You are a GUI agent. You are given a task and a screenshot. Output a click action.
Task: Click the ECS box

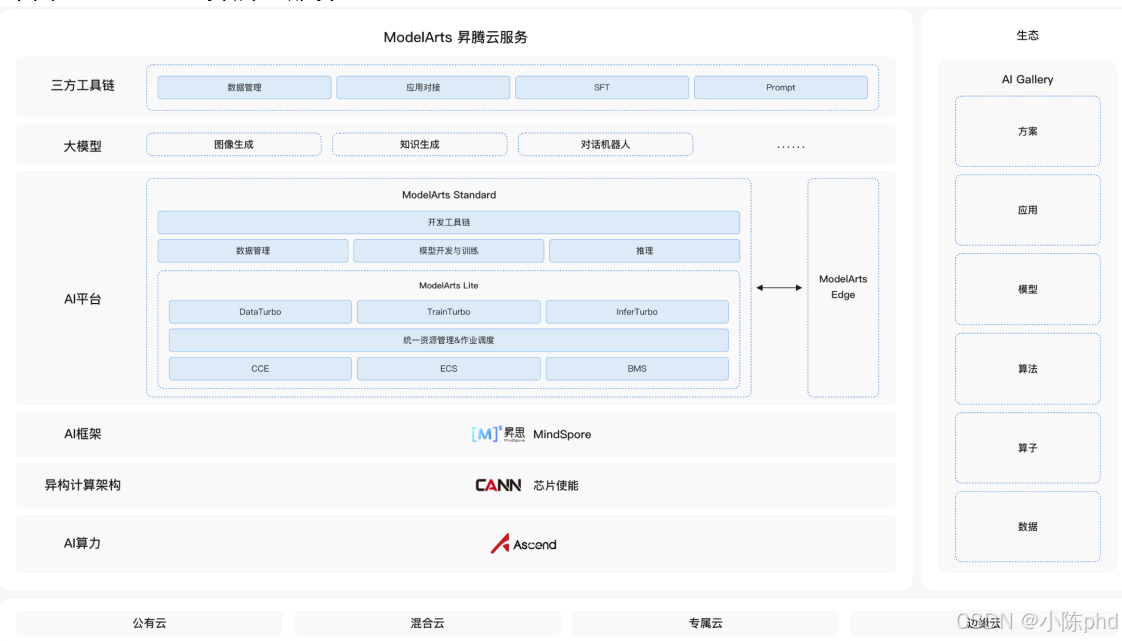(x=449, y=368)
